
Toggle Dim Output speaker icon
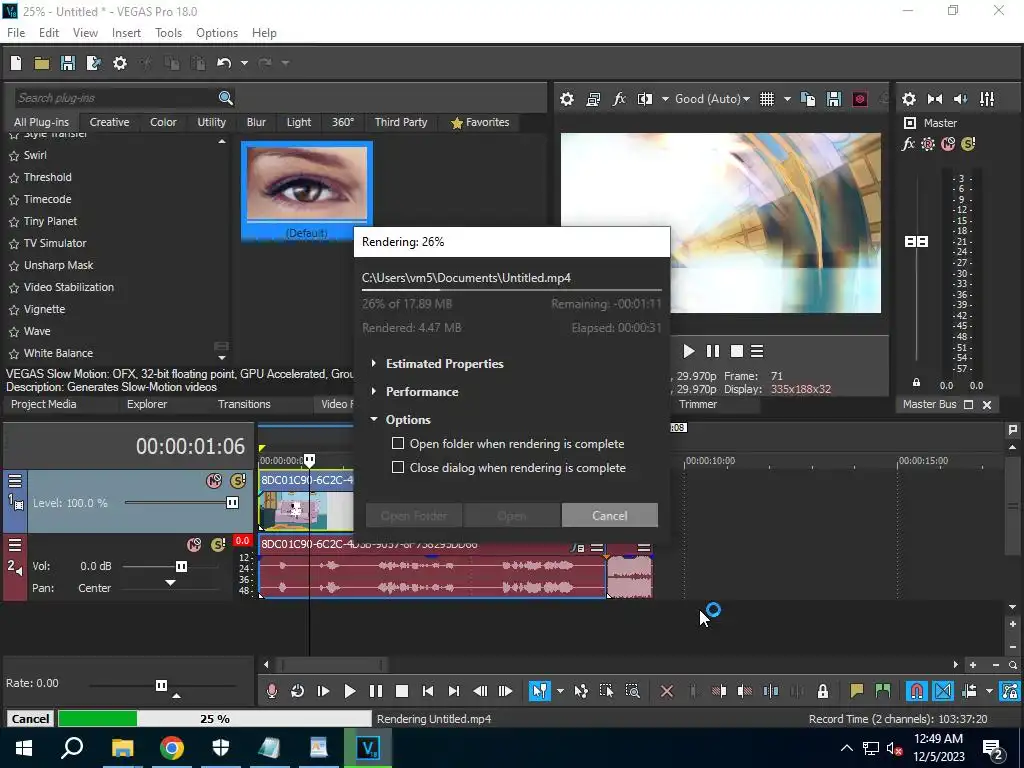[961, 99]
